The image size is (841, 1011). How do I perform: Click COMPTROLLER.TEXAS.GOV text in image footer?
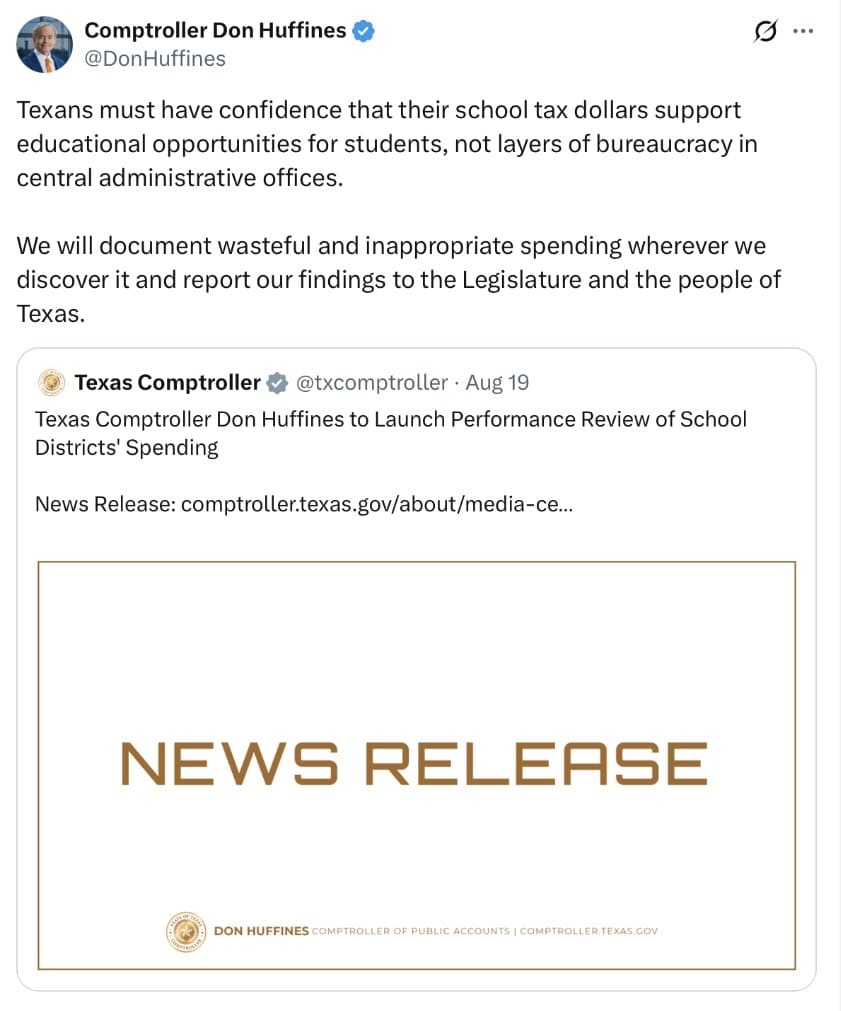(589, 931)
